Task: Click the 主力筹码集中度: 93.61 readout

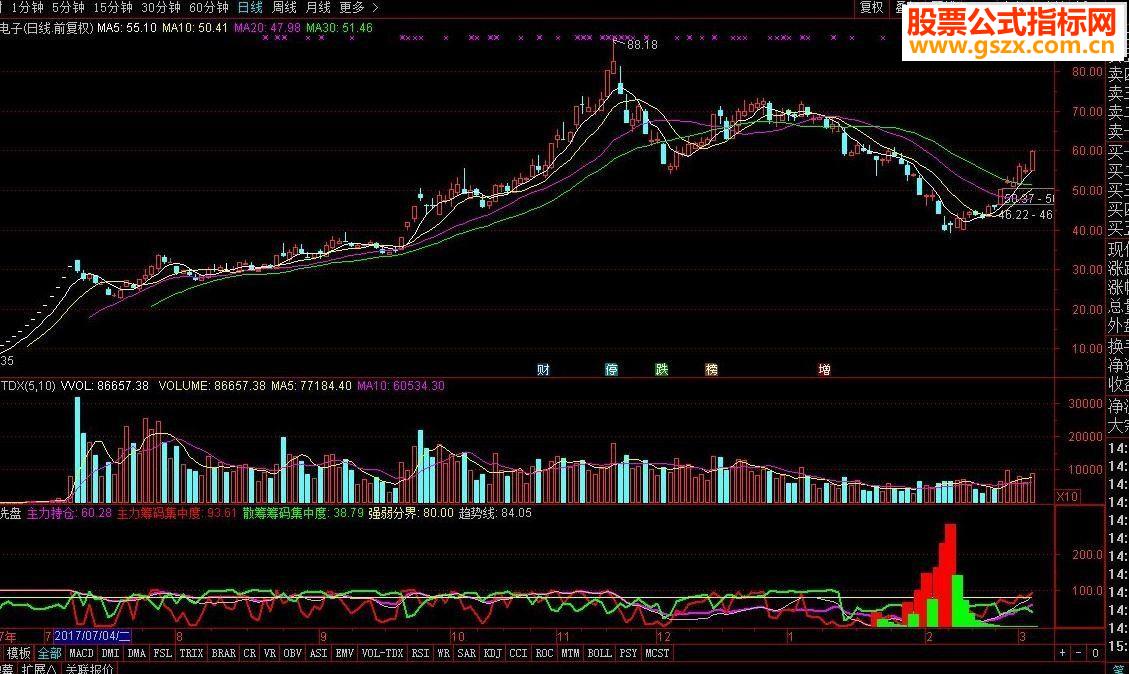Action: pos(176,513)
